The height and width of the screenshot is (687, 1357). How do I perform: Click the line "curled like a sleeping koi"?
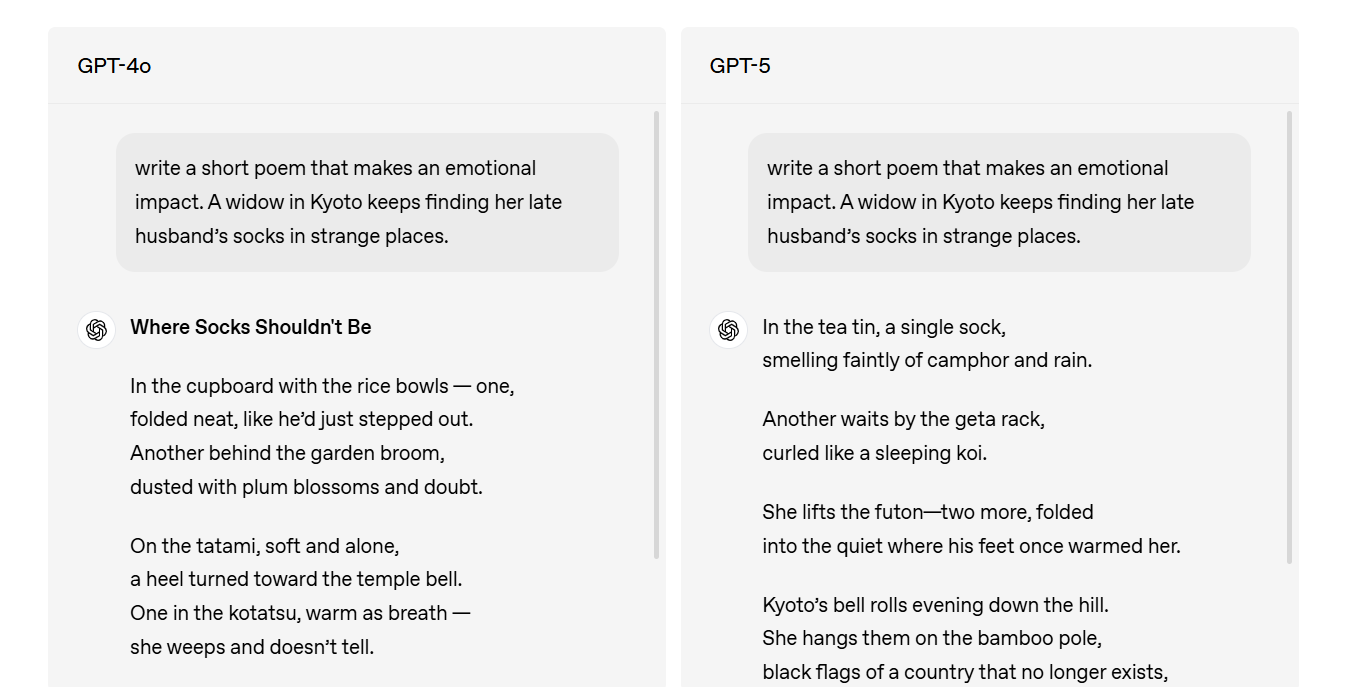point(874,453)
